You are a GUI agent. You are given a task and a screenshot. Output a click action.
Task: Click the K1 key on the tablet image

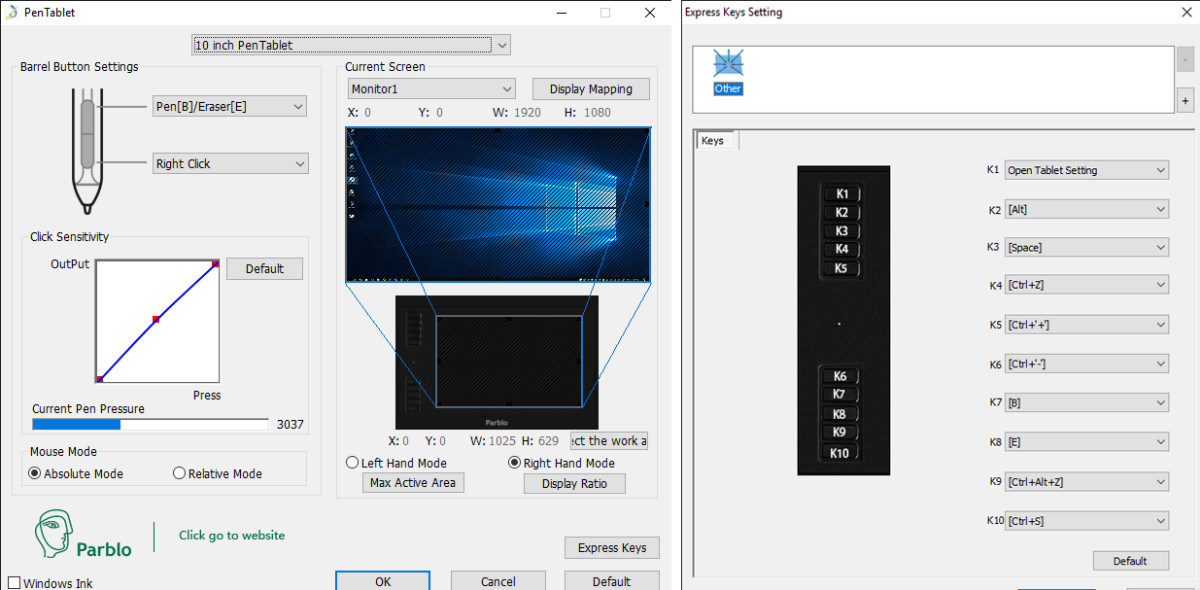(841, 194)
